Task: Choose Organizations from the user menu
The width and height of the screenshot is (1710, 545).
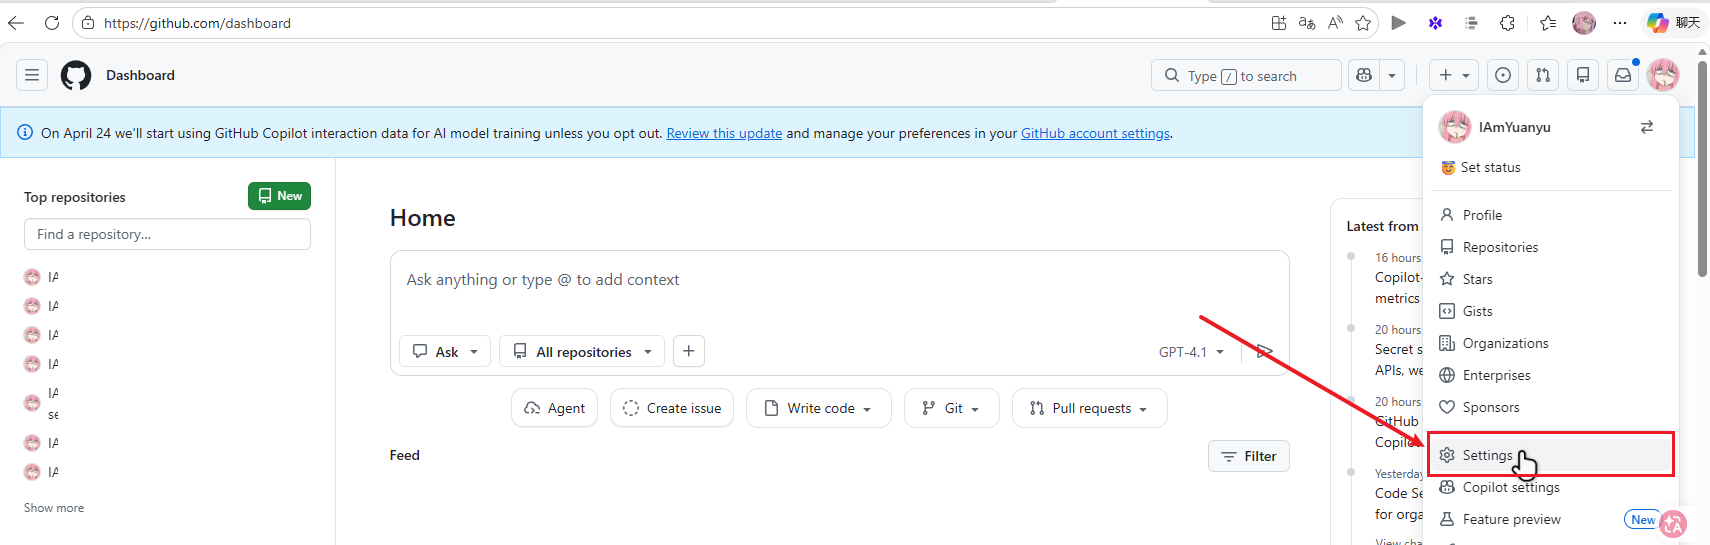Action: point(1505,343)
